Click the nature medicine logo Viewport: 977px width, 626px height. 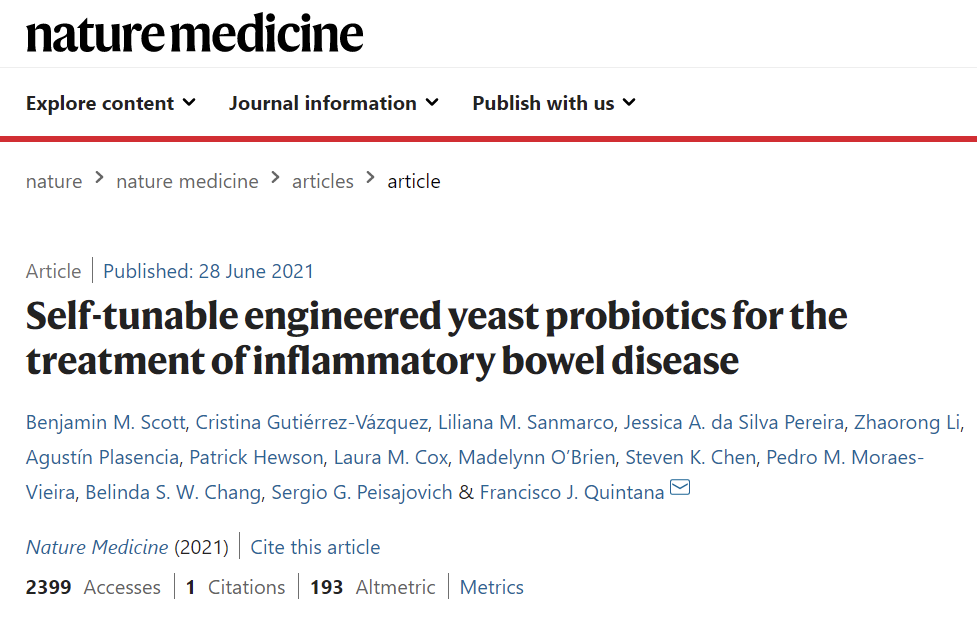click(x=194, y=34)
